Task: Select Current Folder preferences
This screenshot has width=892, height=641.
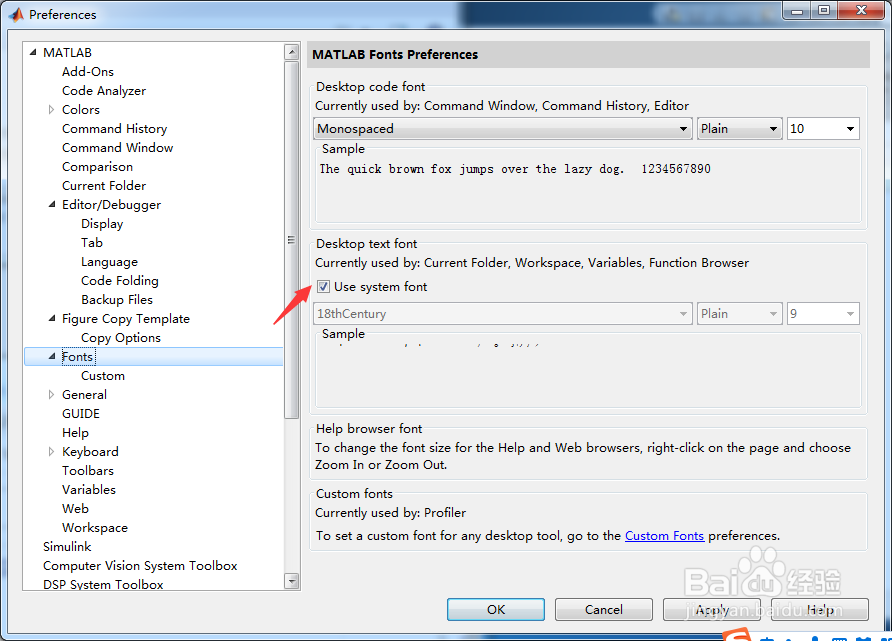Action: [104, 185]
